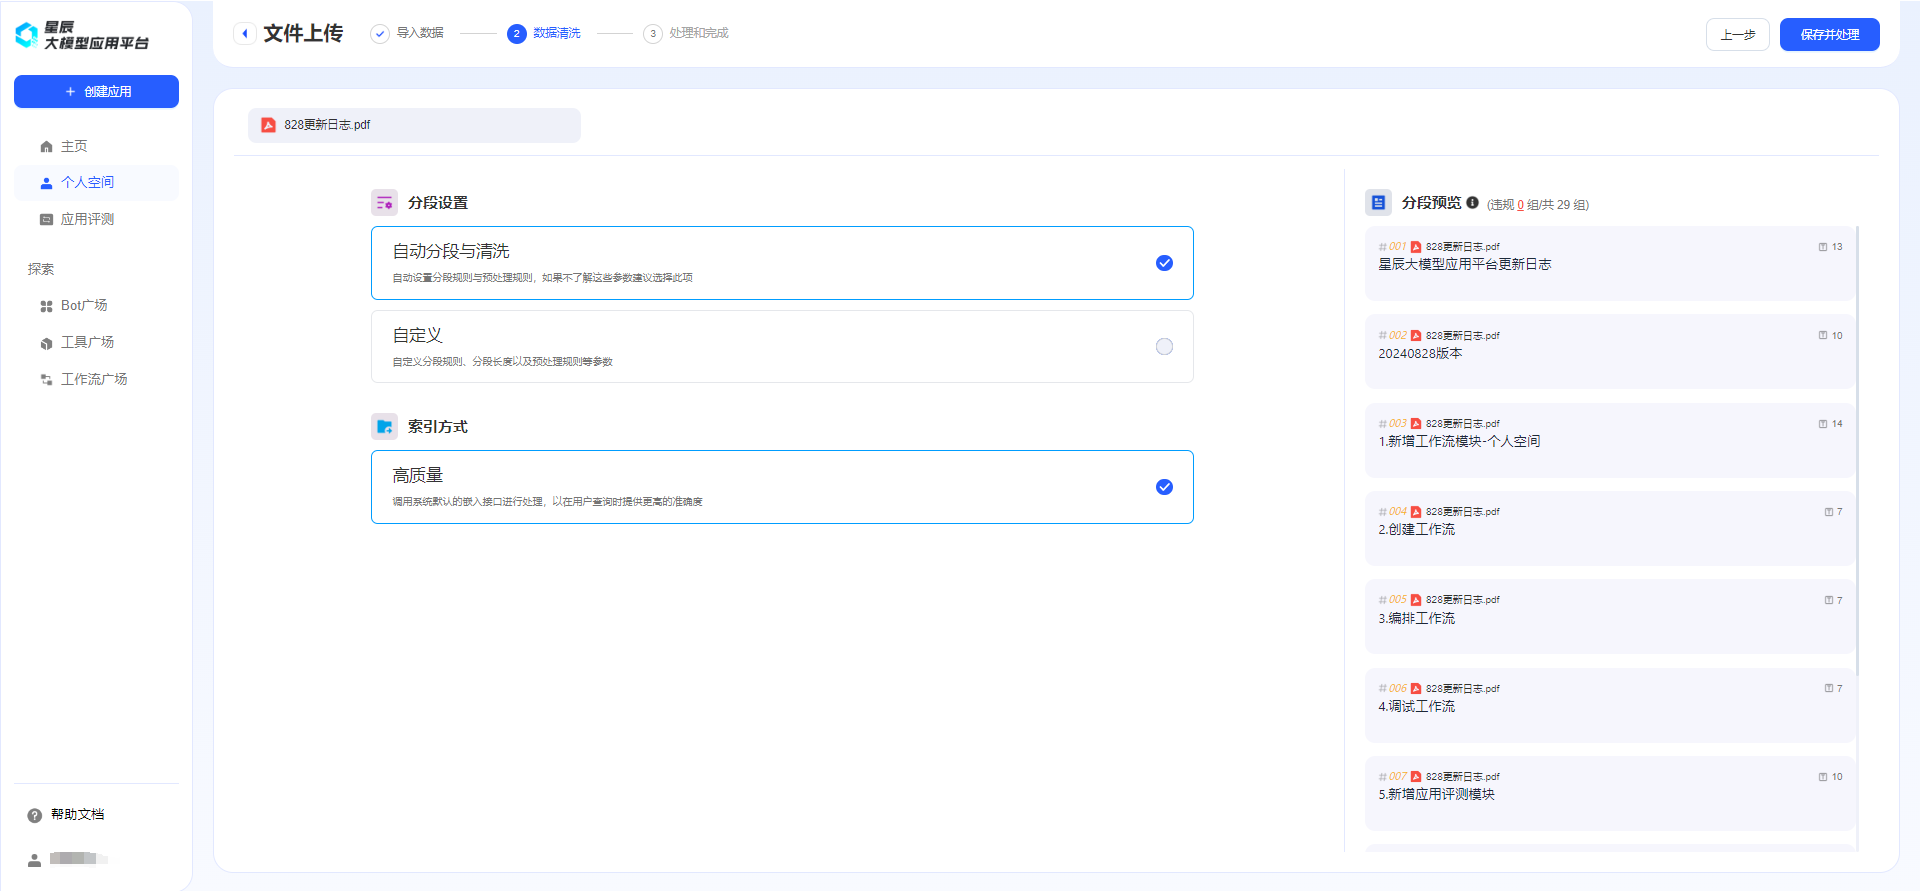Click the PDF icon in segment #002
The width and height of the screenshot is (1920, 891).
1416,336
